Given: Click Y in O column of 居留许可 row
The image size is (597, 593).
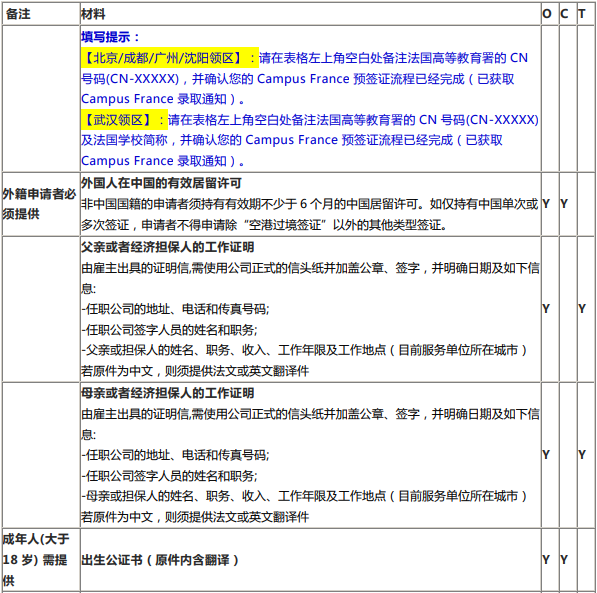Looking at the screenshot, I should click(546, 204).
